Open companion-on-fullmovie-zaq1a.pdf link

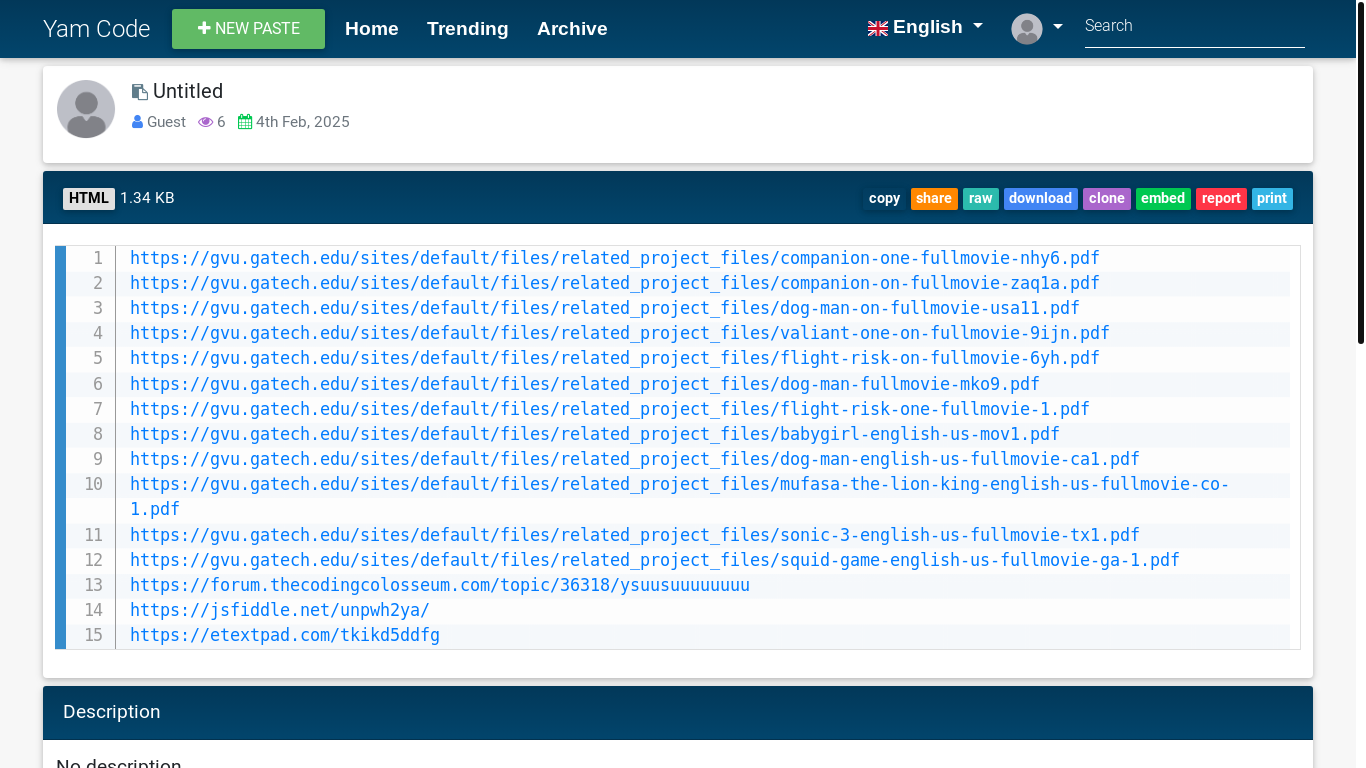click(x=615, y=283)
